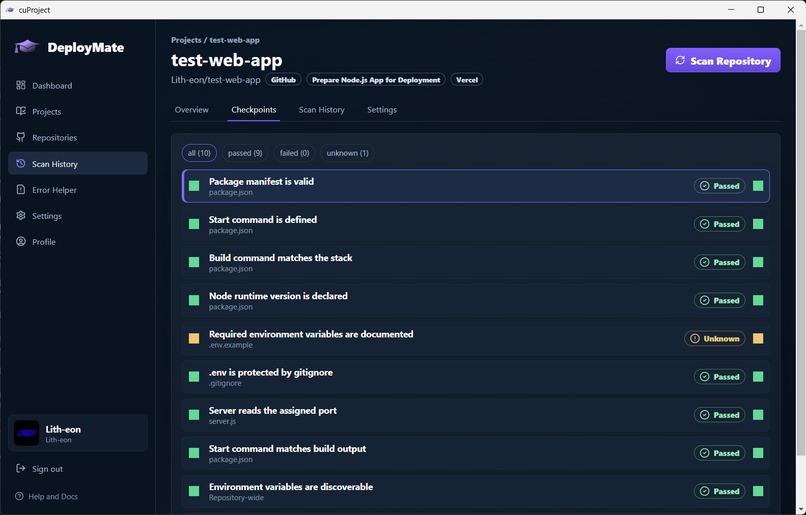Click the Scan Repository button
806x515 pixels.
723,61
